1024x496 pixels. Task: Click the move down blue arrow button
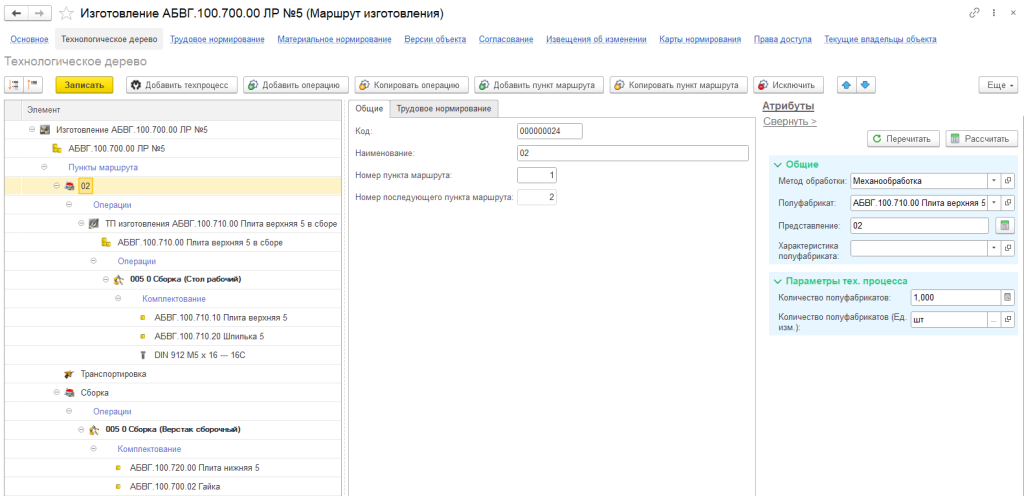pos(866,85)
